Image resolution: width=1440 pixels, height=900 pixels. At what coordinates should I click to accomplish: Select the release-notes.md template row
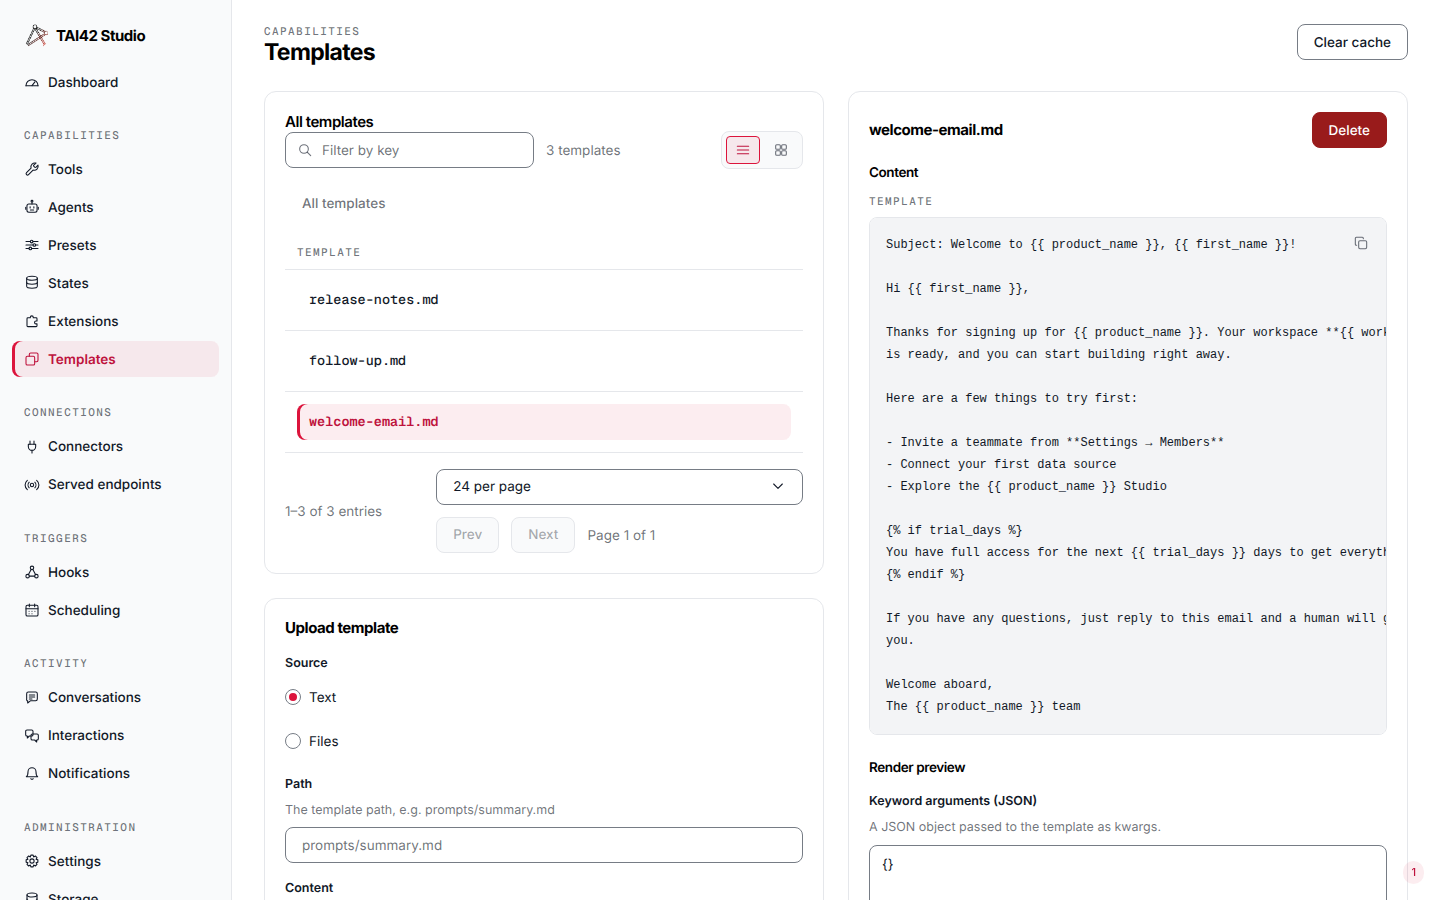[x=544, y=300]
